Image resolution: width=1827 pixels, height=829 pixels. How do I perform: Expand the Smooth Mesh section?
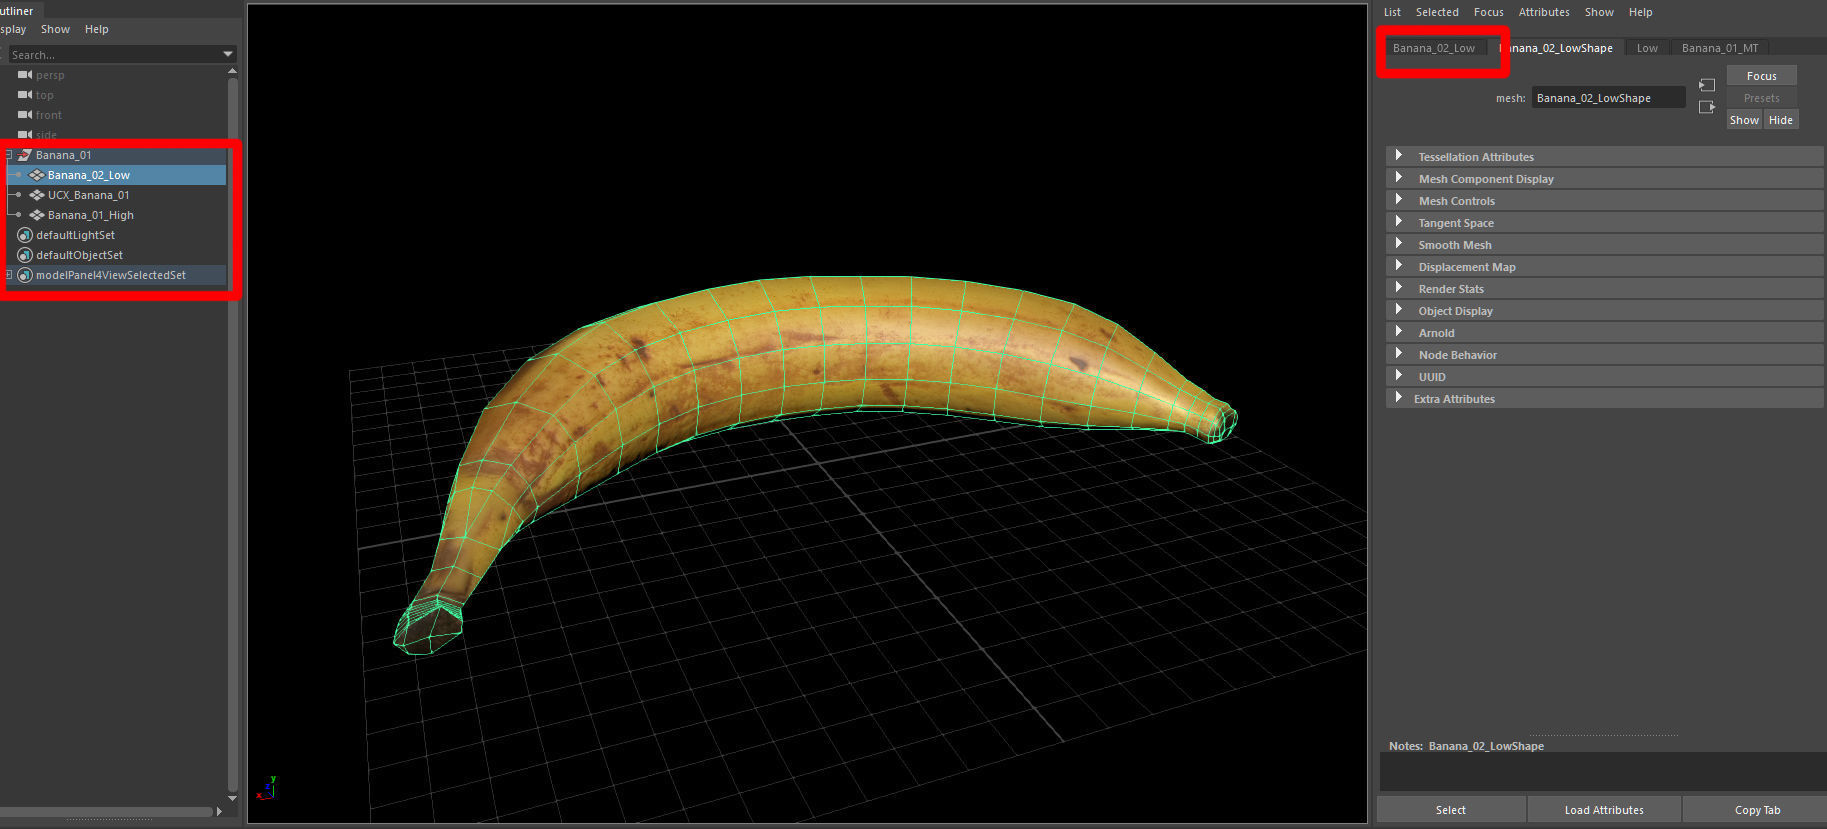(x=1399, y=244)
